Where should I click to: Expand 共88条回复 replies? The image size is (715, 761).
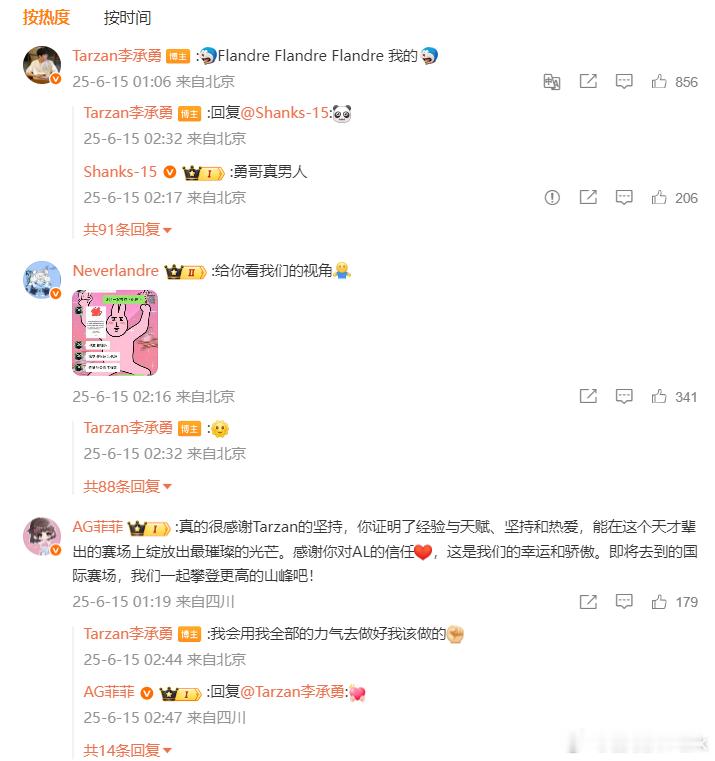tap(127, 486)
